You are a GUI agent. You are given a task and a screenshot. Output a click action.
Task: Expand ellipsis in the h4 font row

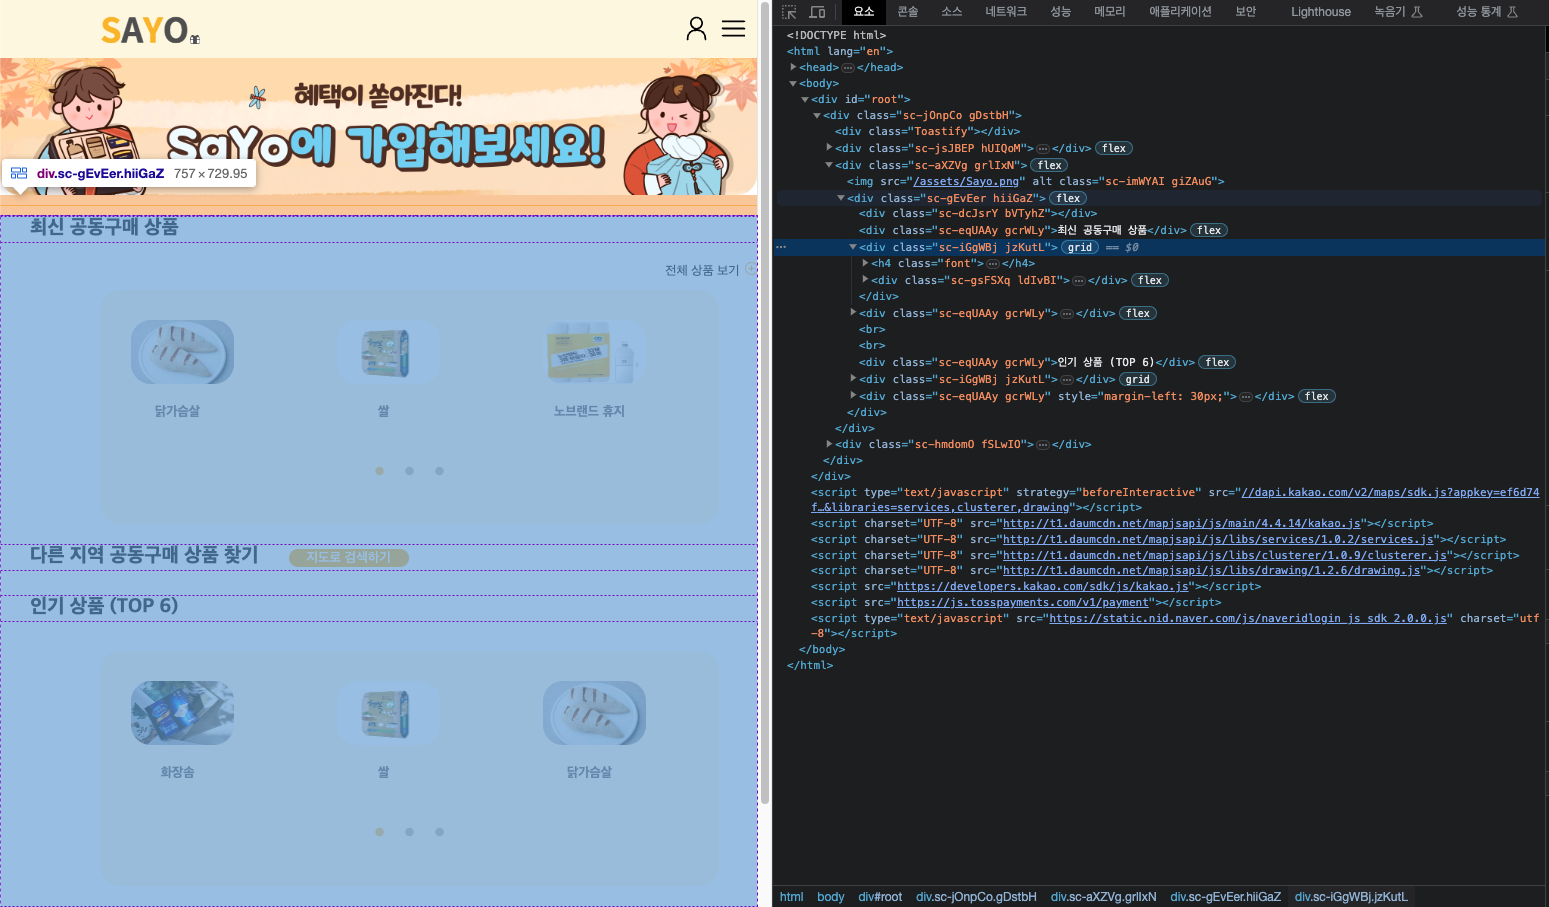click(x=993, y=264)
